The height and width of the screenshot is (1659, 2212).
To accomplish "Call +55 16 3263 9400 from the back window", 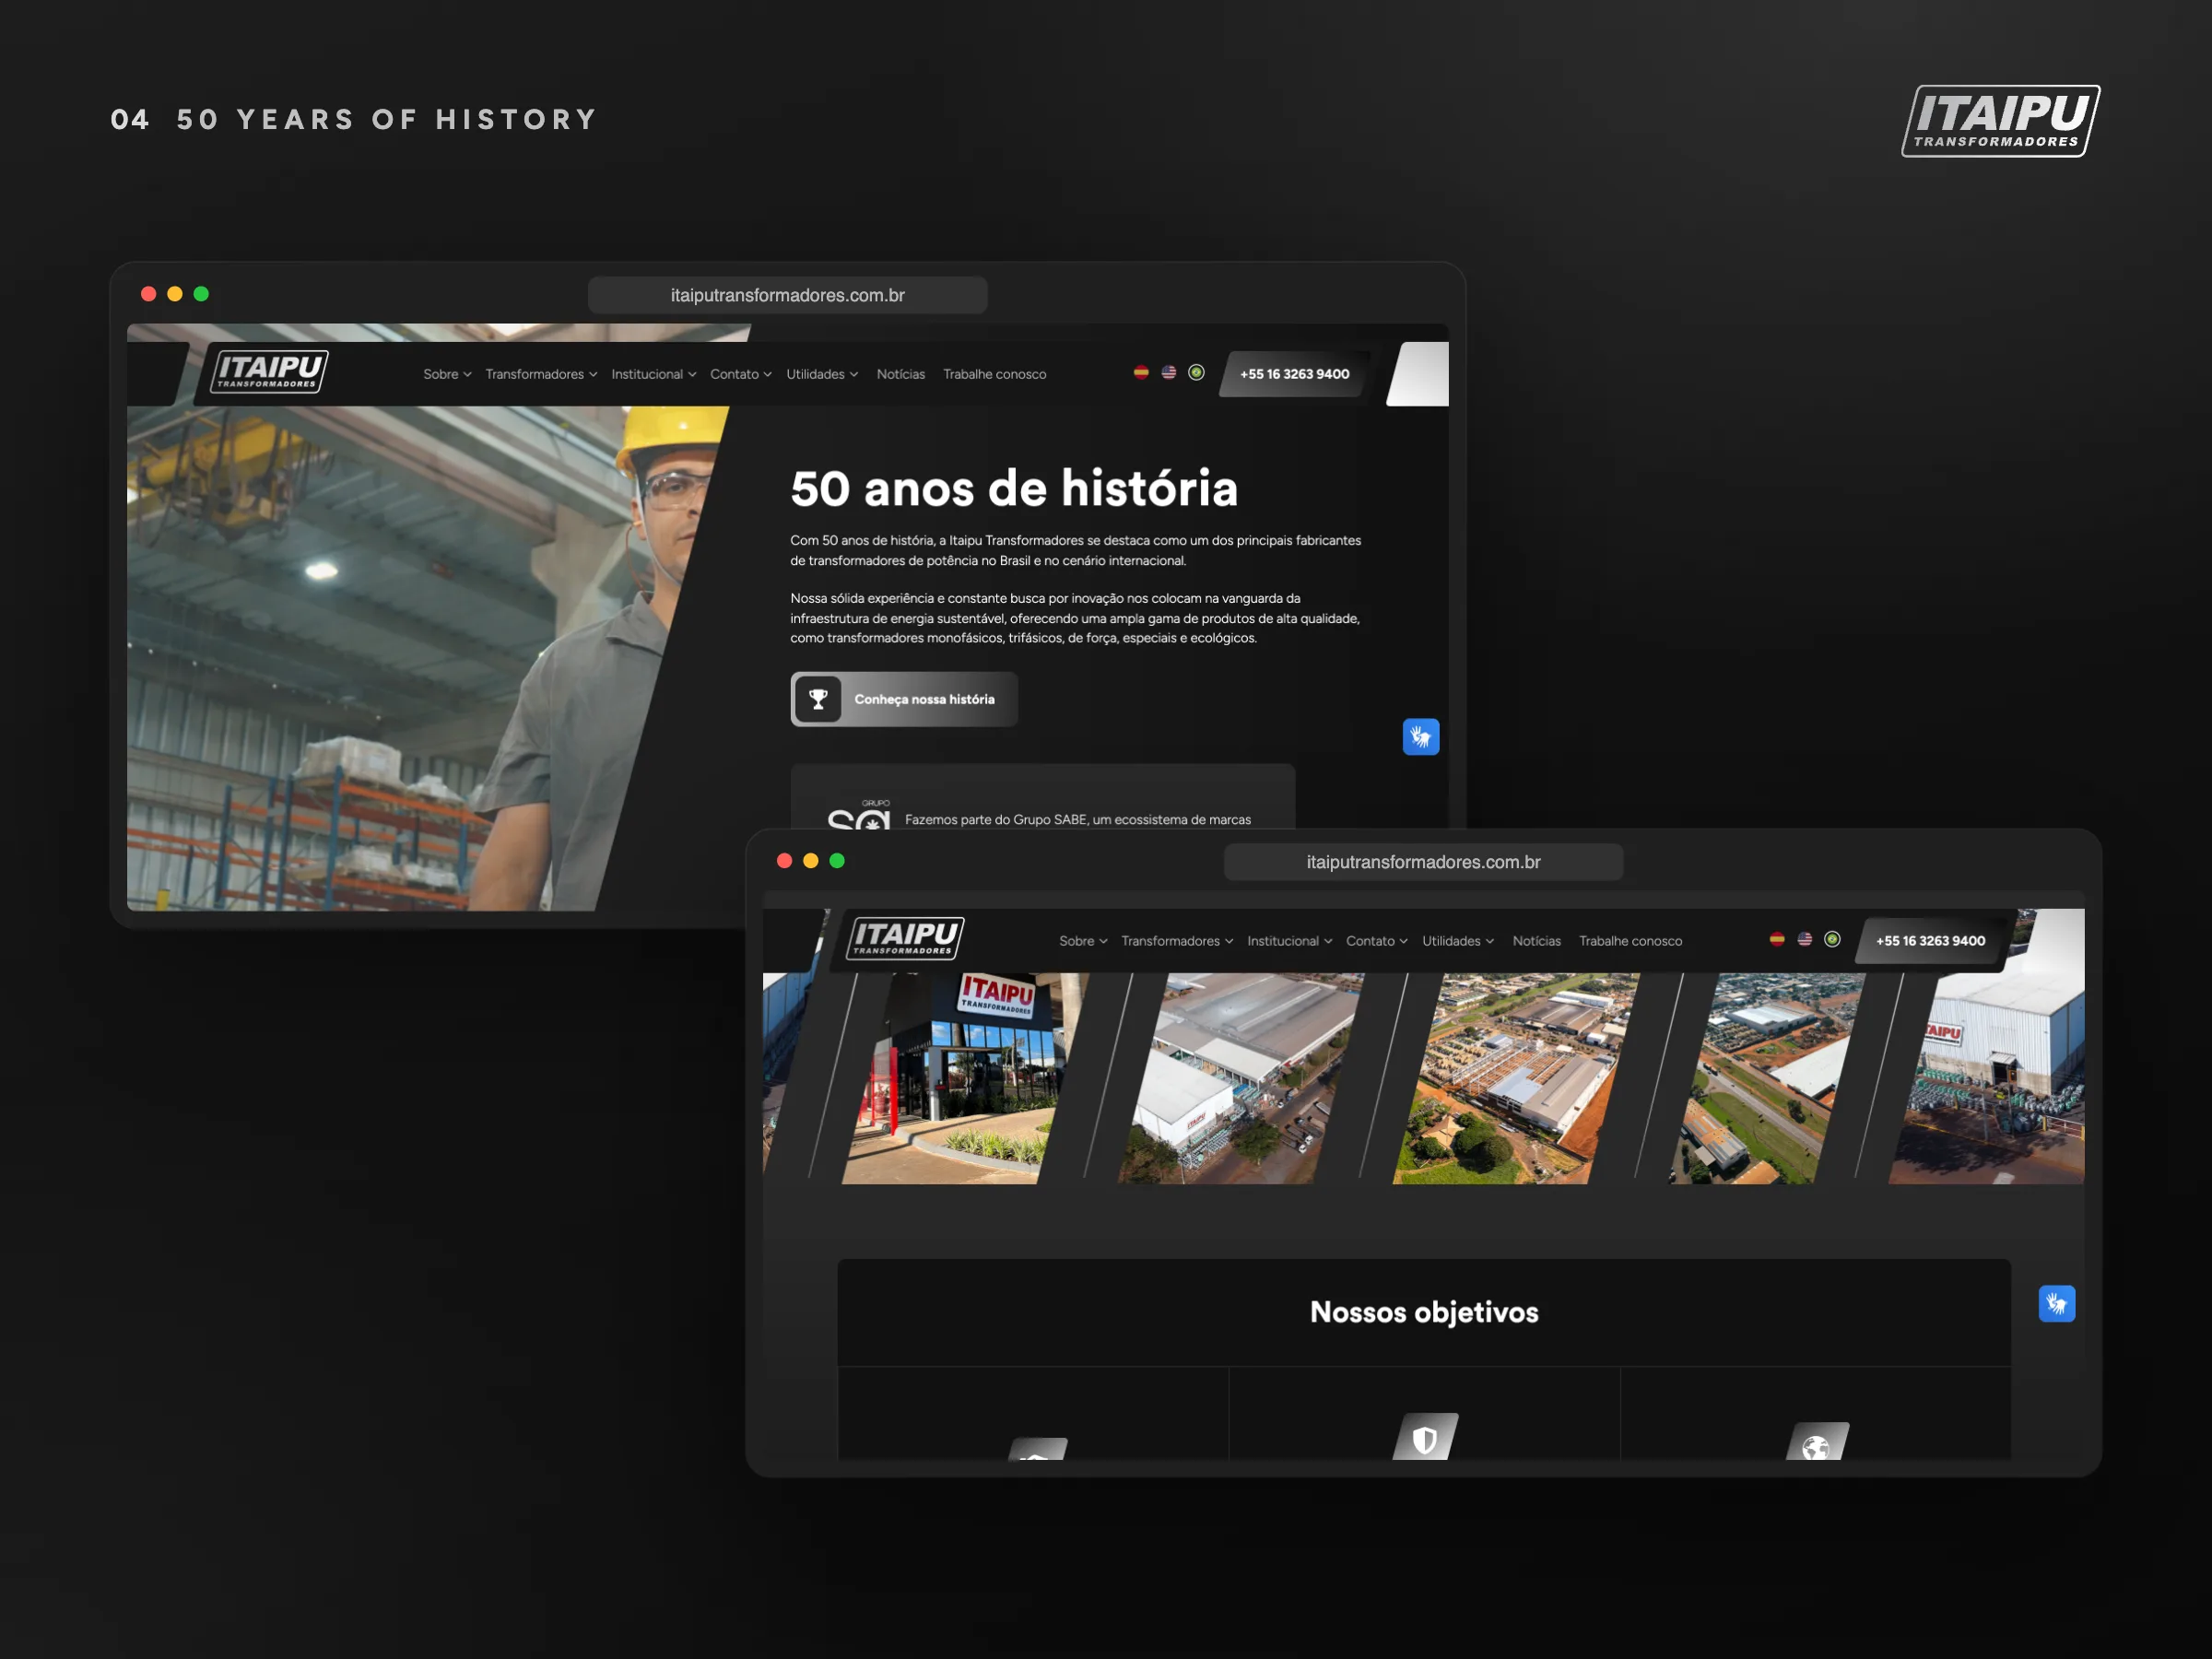I will [x=1294, y=374].
